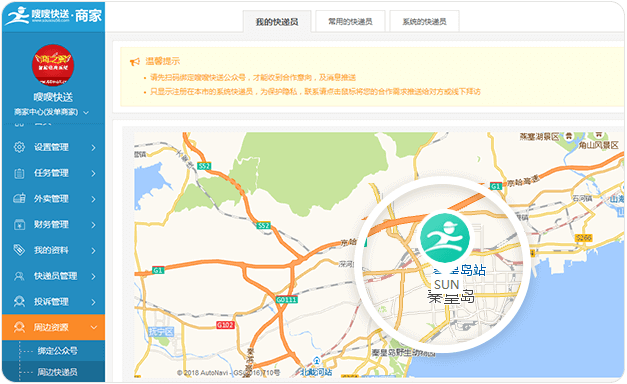Open the 周边快递员 submenu item
The width and height of the screenshot is (627, 384).
(x=58, y=372)
